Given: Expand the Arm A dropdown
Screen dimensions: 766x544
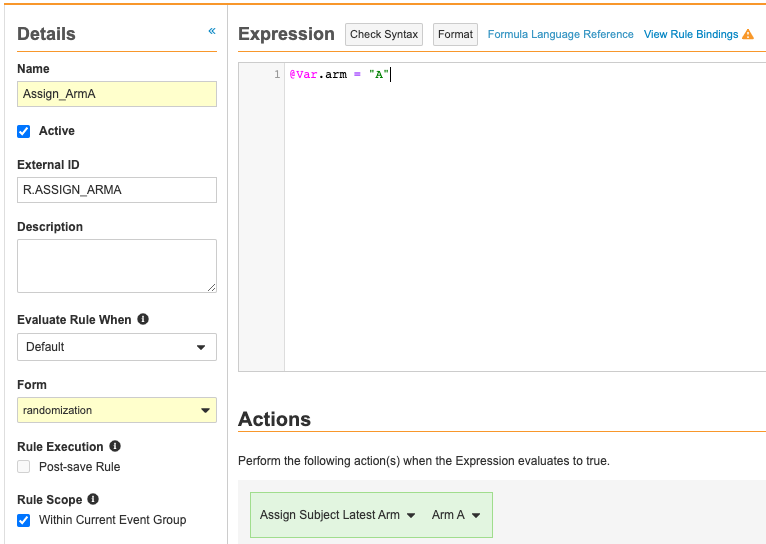Looking at the screenshot, I should [456, 515].
